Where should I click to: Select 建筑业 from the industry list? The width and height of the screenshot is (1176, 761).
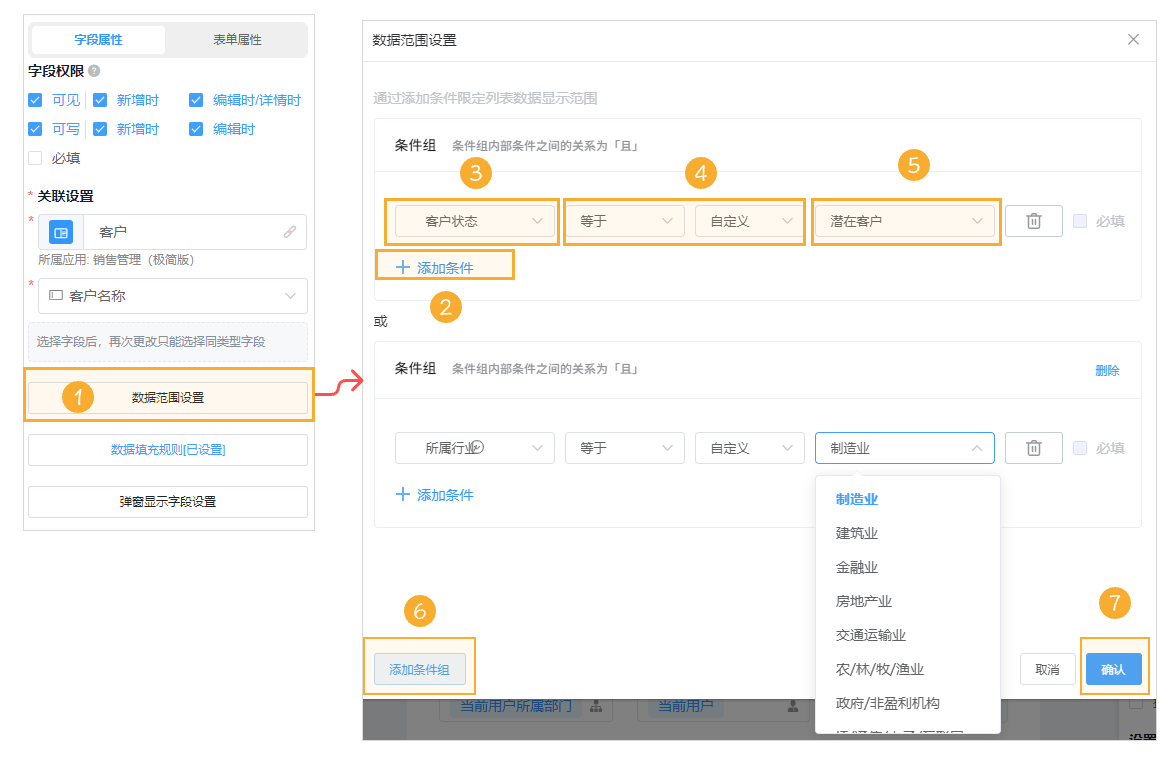click(x=855, y=532)
